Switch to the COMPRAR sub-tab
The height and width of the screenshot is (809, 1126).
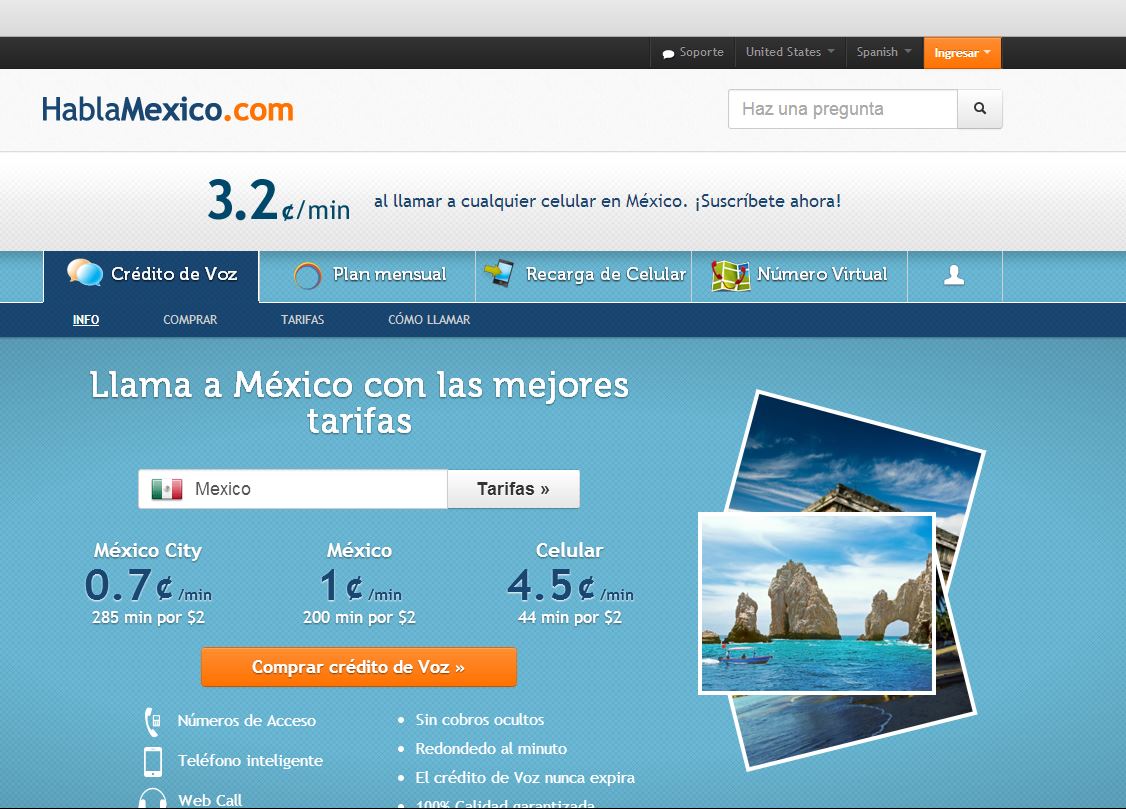(x=190, y=320)
